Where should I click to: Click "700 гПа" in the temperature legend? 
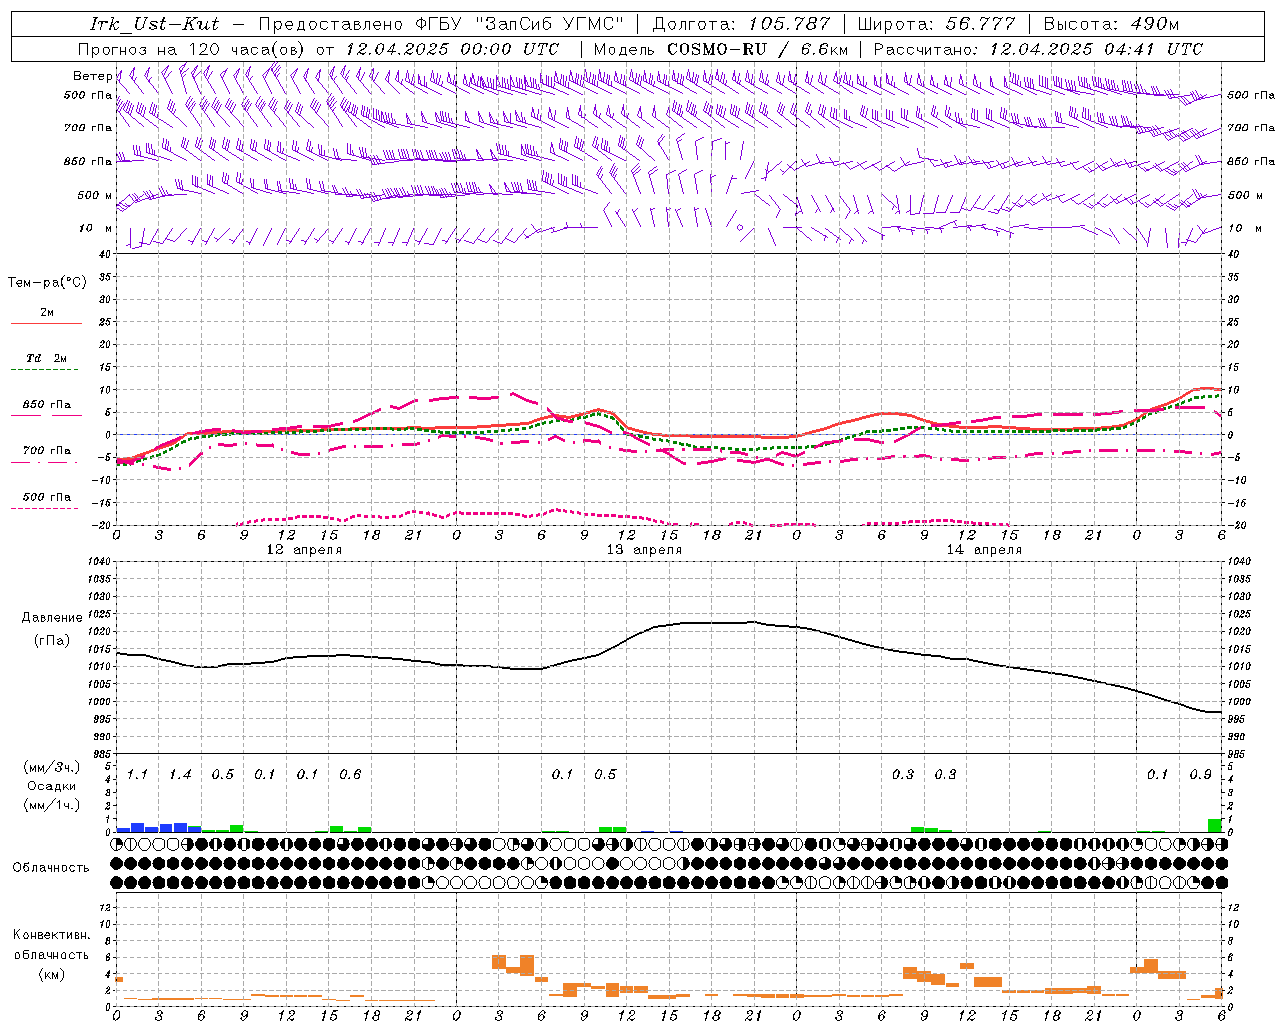point(47,450)
